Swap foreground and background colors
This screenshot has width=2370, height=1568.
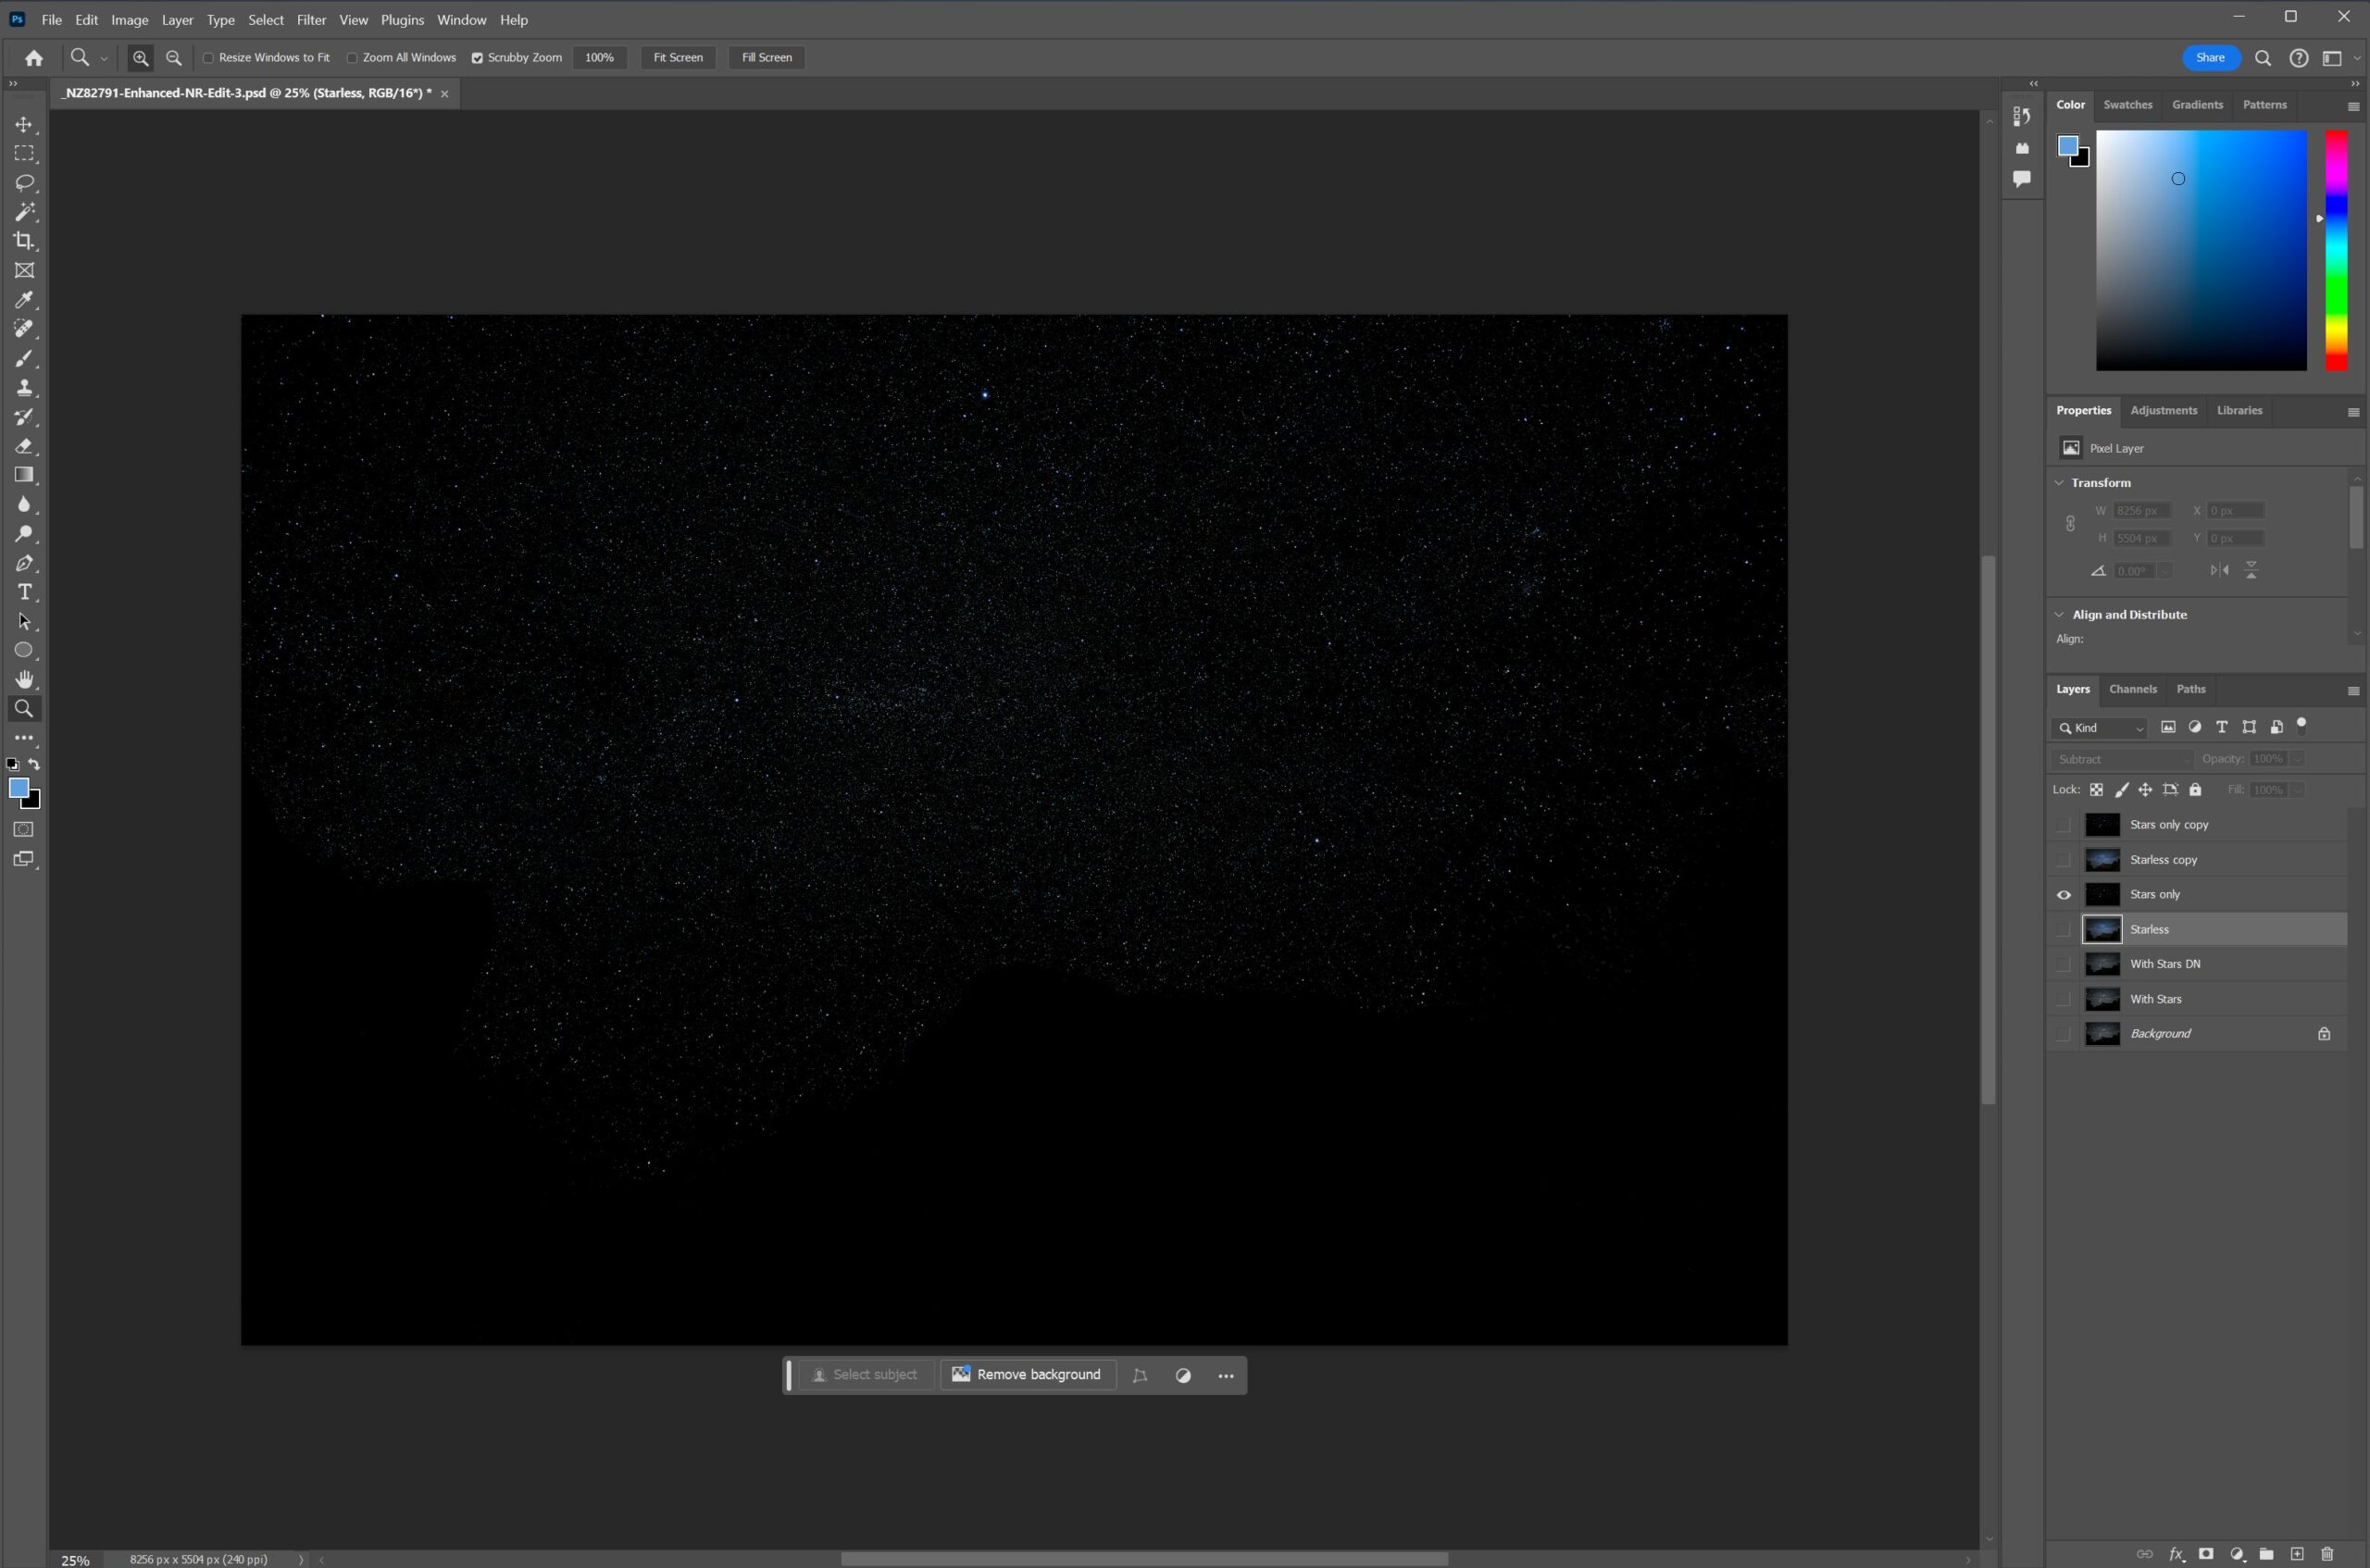coord(34,764)
